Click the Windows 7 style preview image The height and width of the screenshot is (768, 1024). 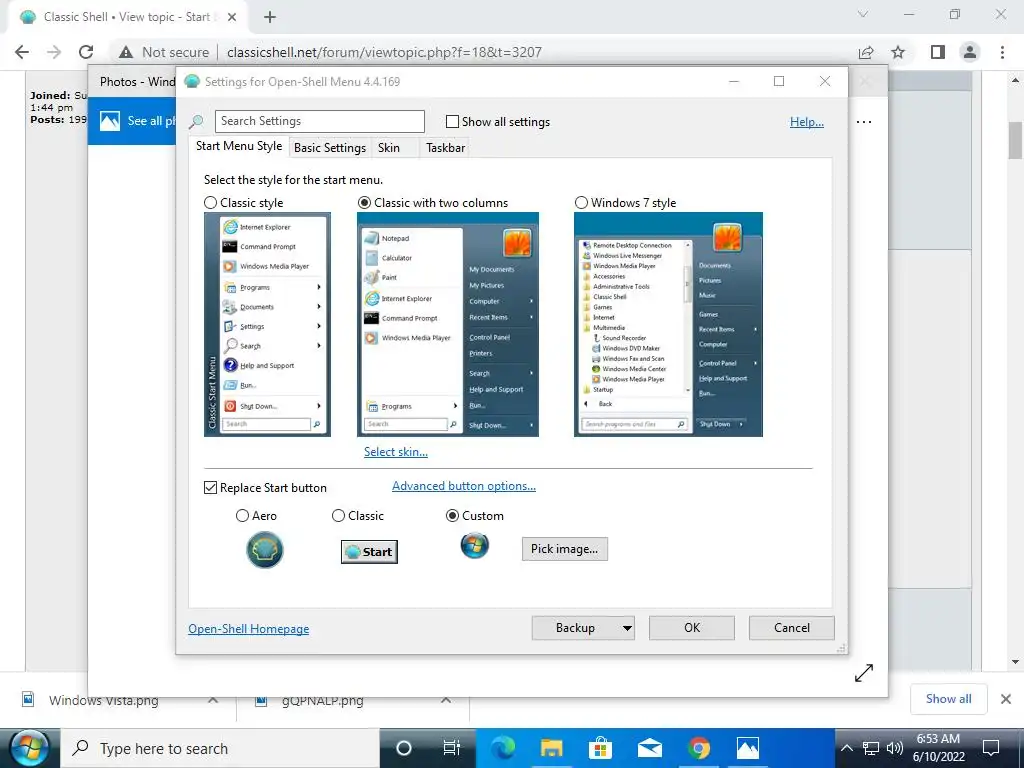[668, 325]
